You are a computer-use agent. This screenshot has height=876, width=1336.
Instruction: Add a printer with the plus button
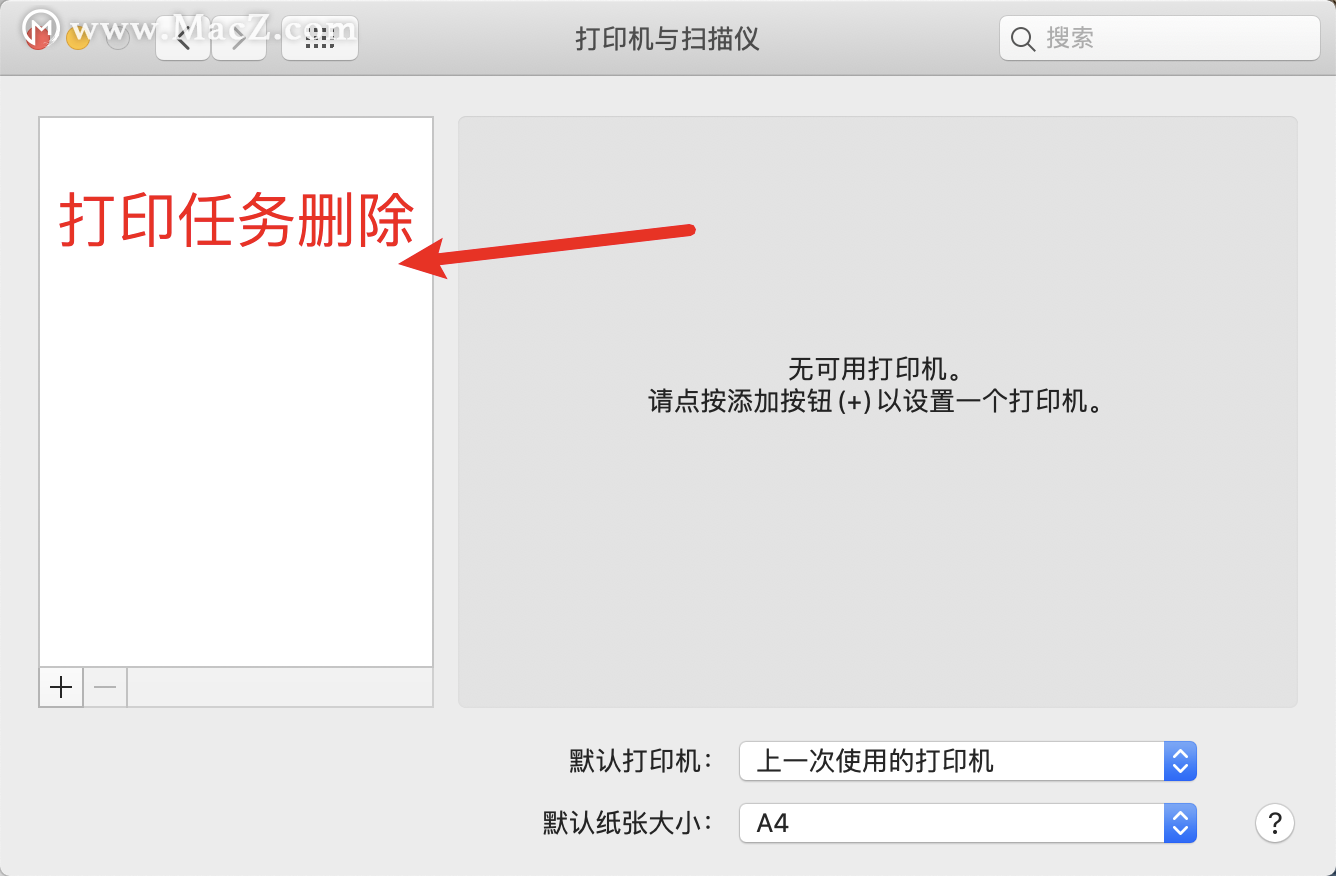(61, 687)
